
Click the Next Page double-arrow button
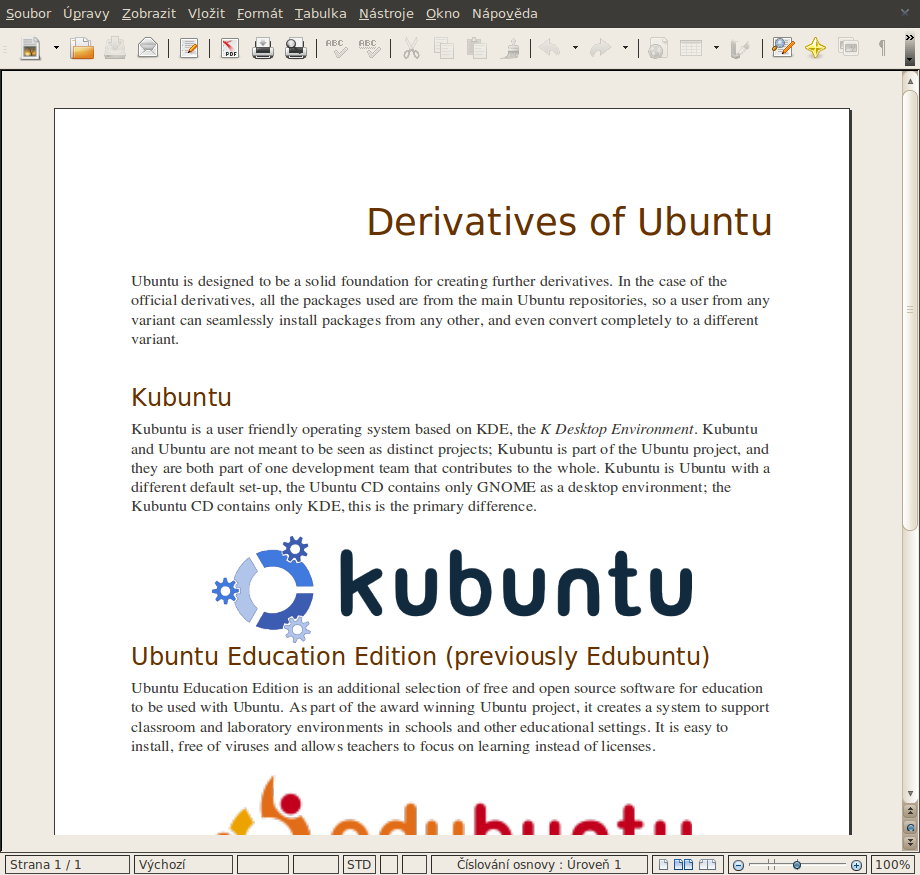coord(910,842)
